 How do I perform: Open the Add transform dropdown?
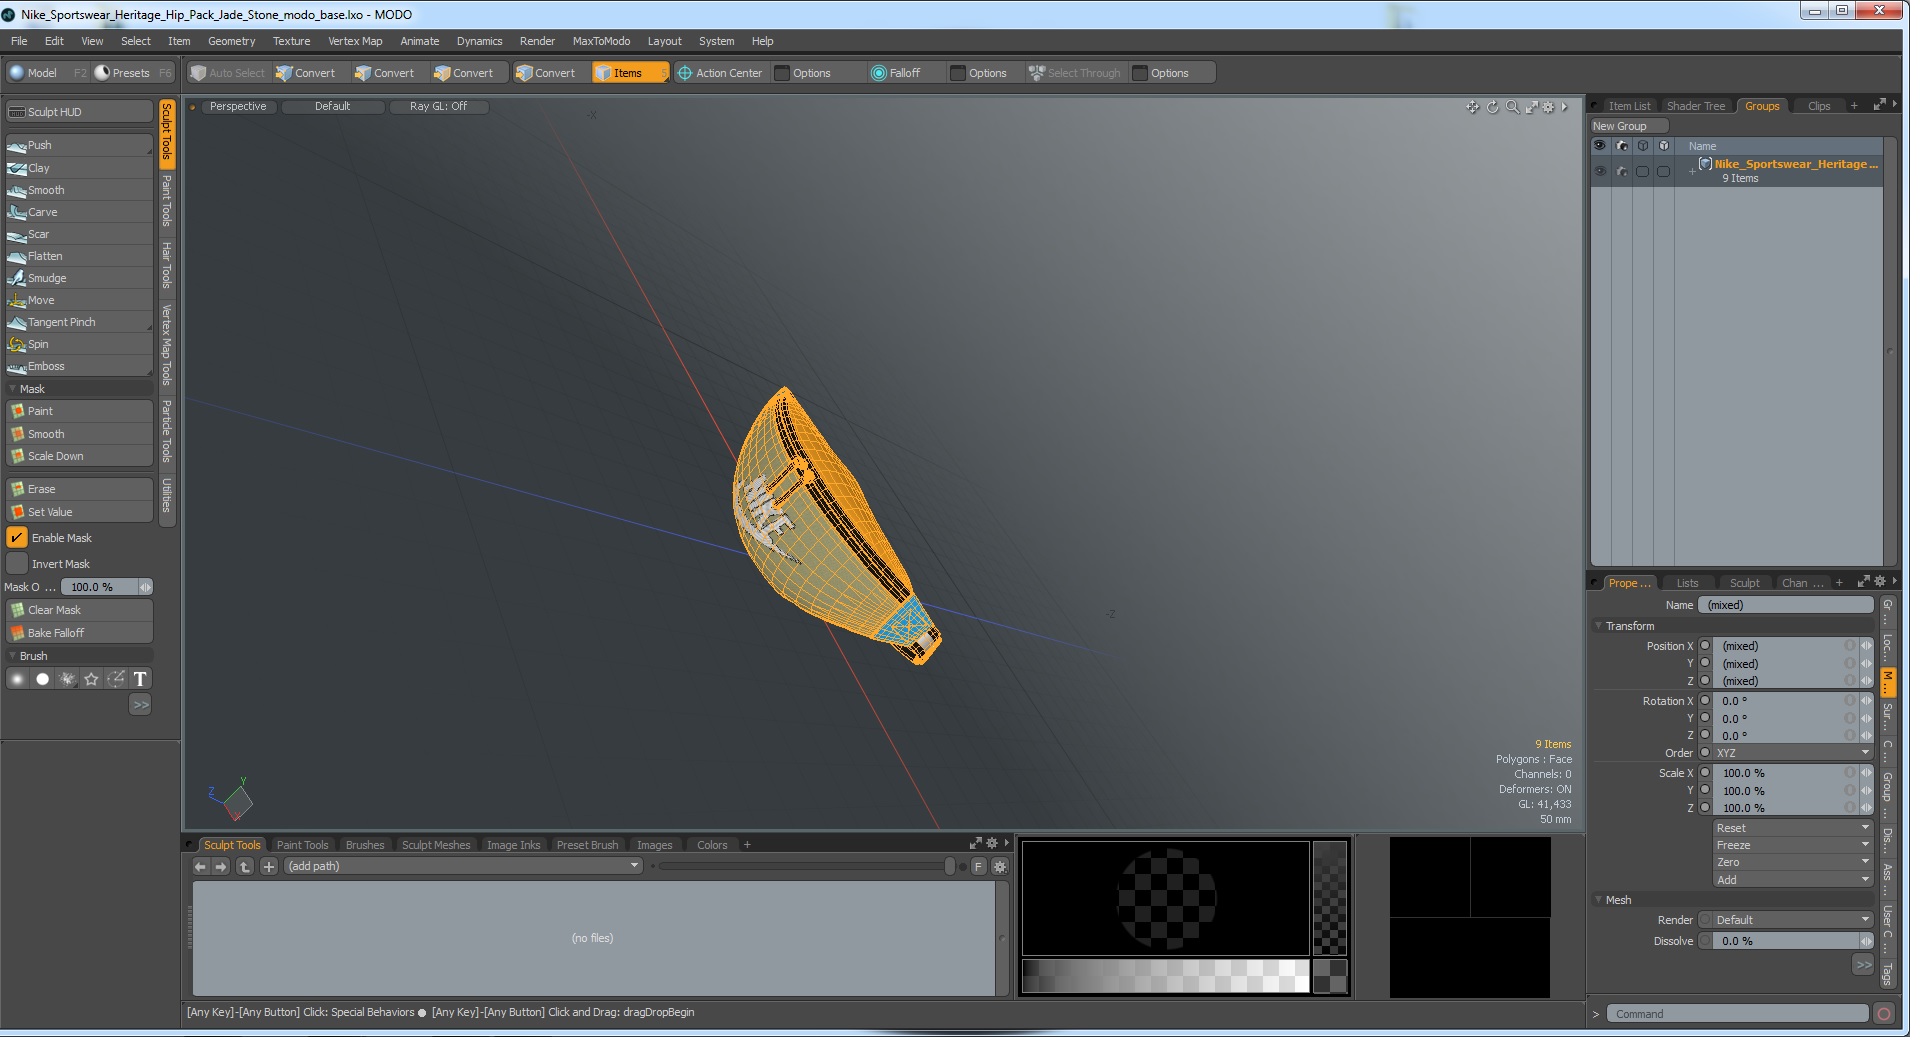1792,881
